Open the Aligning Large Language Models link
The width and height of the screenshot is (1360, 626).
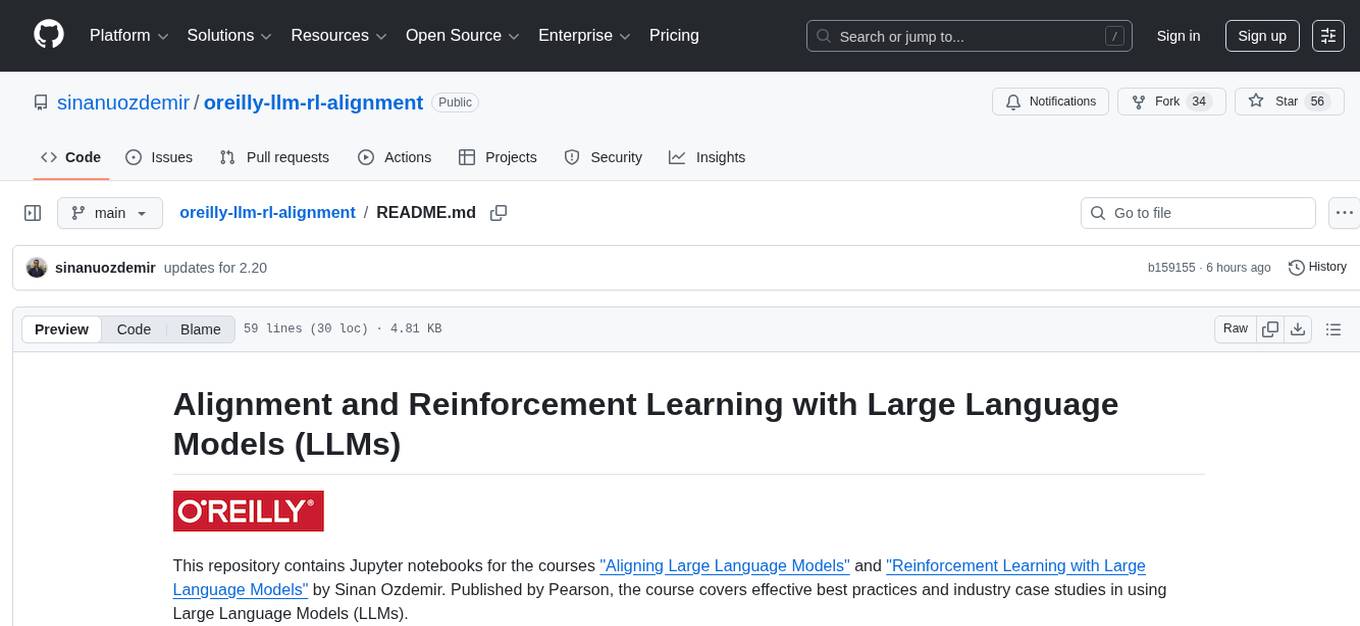click(724, 565)
